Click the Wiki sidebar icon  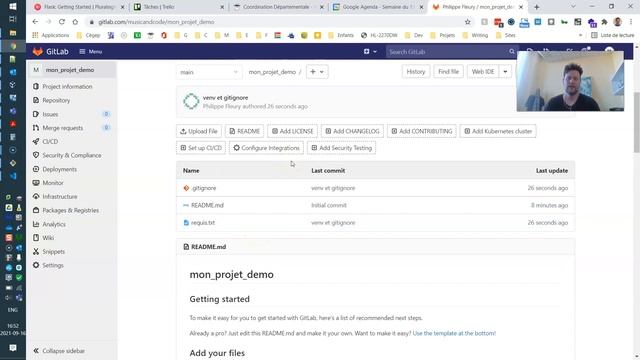[x=36, y=238]
